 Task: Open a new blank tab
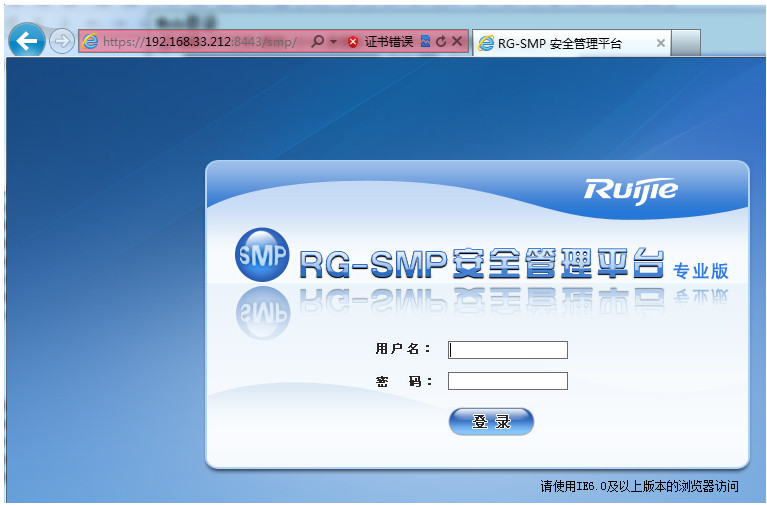coord(686,43)
